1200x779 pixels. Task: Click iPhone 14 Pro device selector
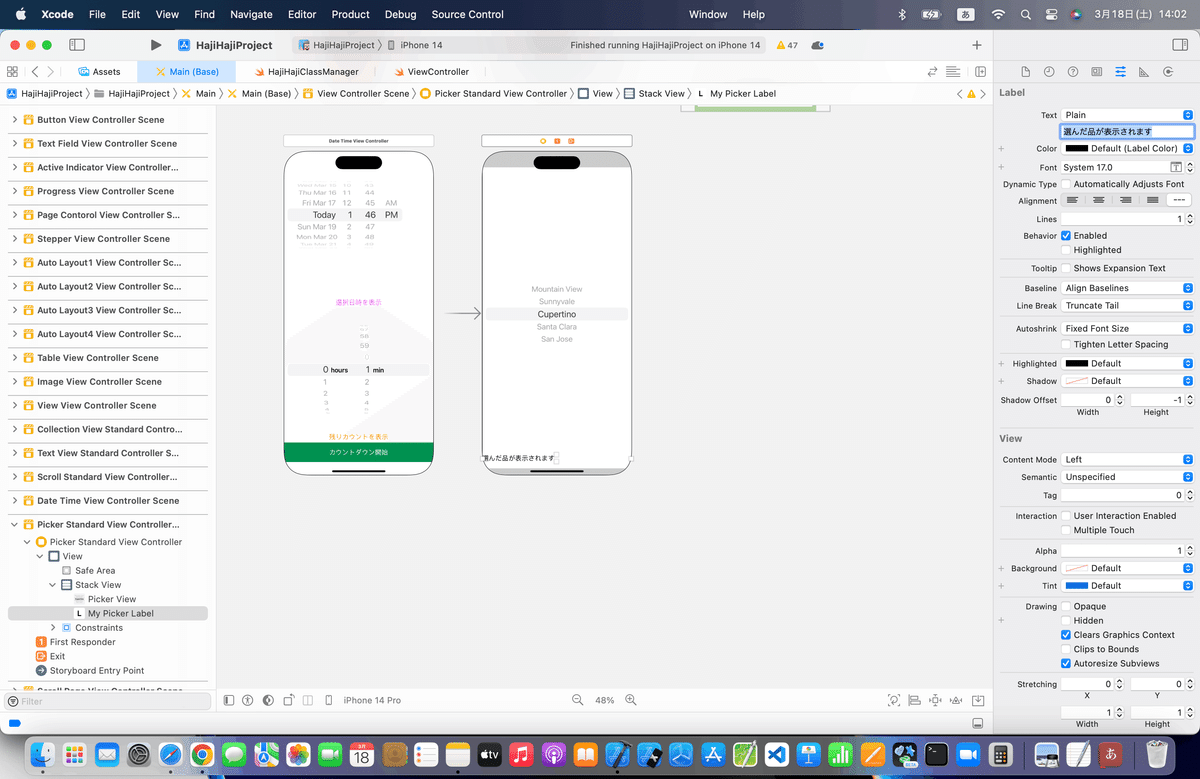pyautogui.click(x=372, y=700)
